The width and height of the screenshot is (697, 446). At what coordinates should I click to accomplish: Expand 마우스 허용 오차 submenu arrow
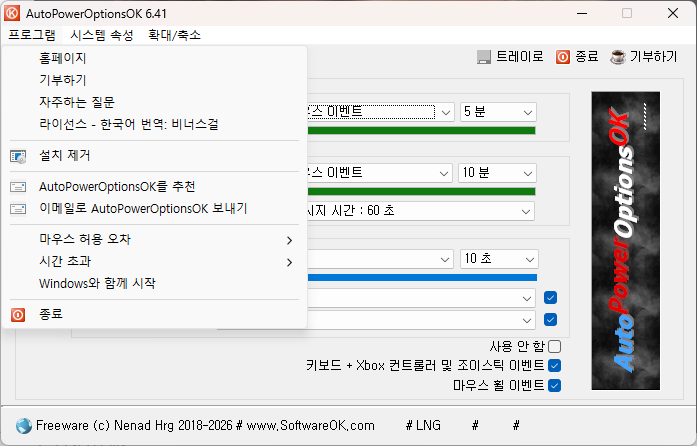tap(289, 241)
